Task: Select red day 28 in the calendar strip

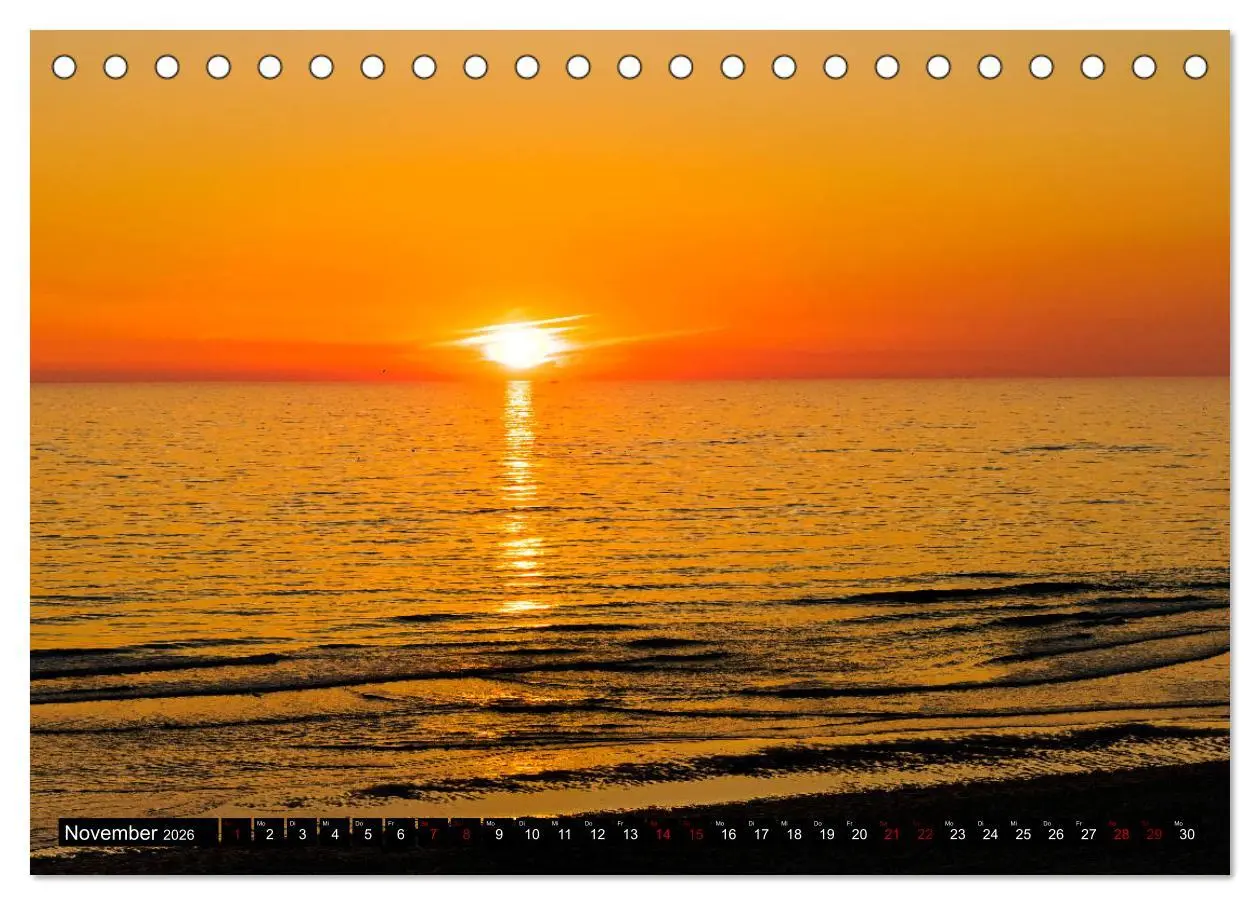Action: coord(1121,834)
